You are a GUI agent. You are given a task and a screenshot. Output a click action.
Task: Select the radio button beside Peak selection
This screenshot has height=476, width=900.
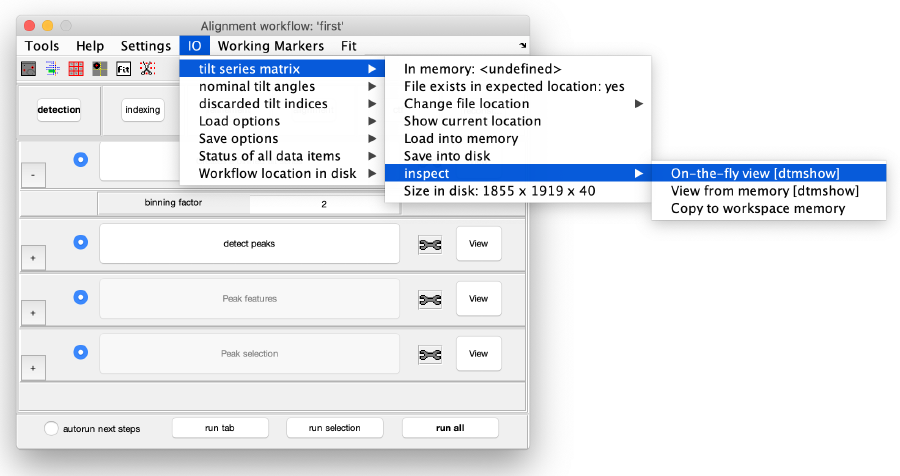tap(81, 352)
